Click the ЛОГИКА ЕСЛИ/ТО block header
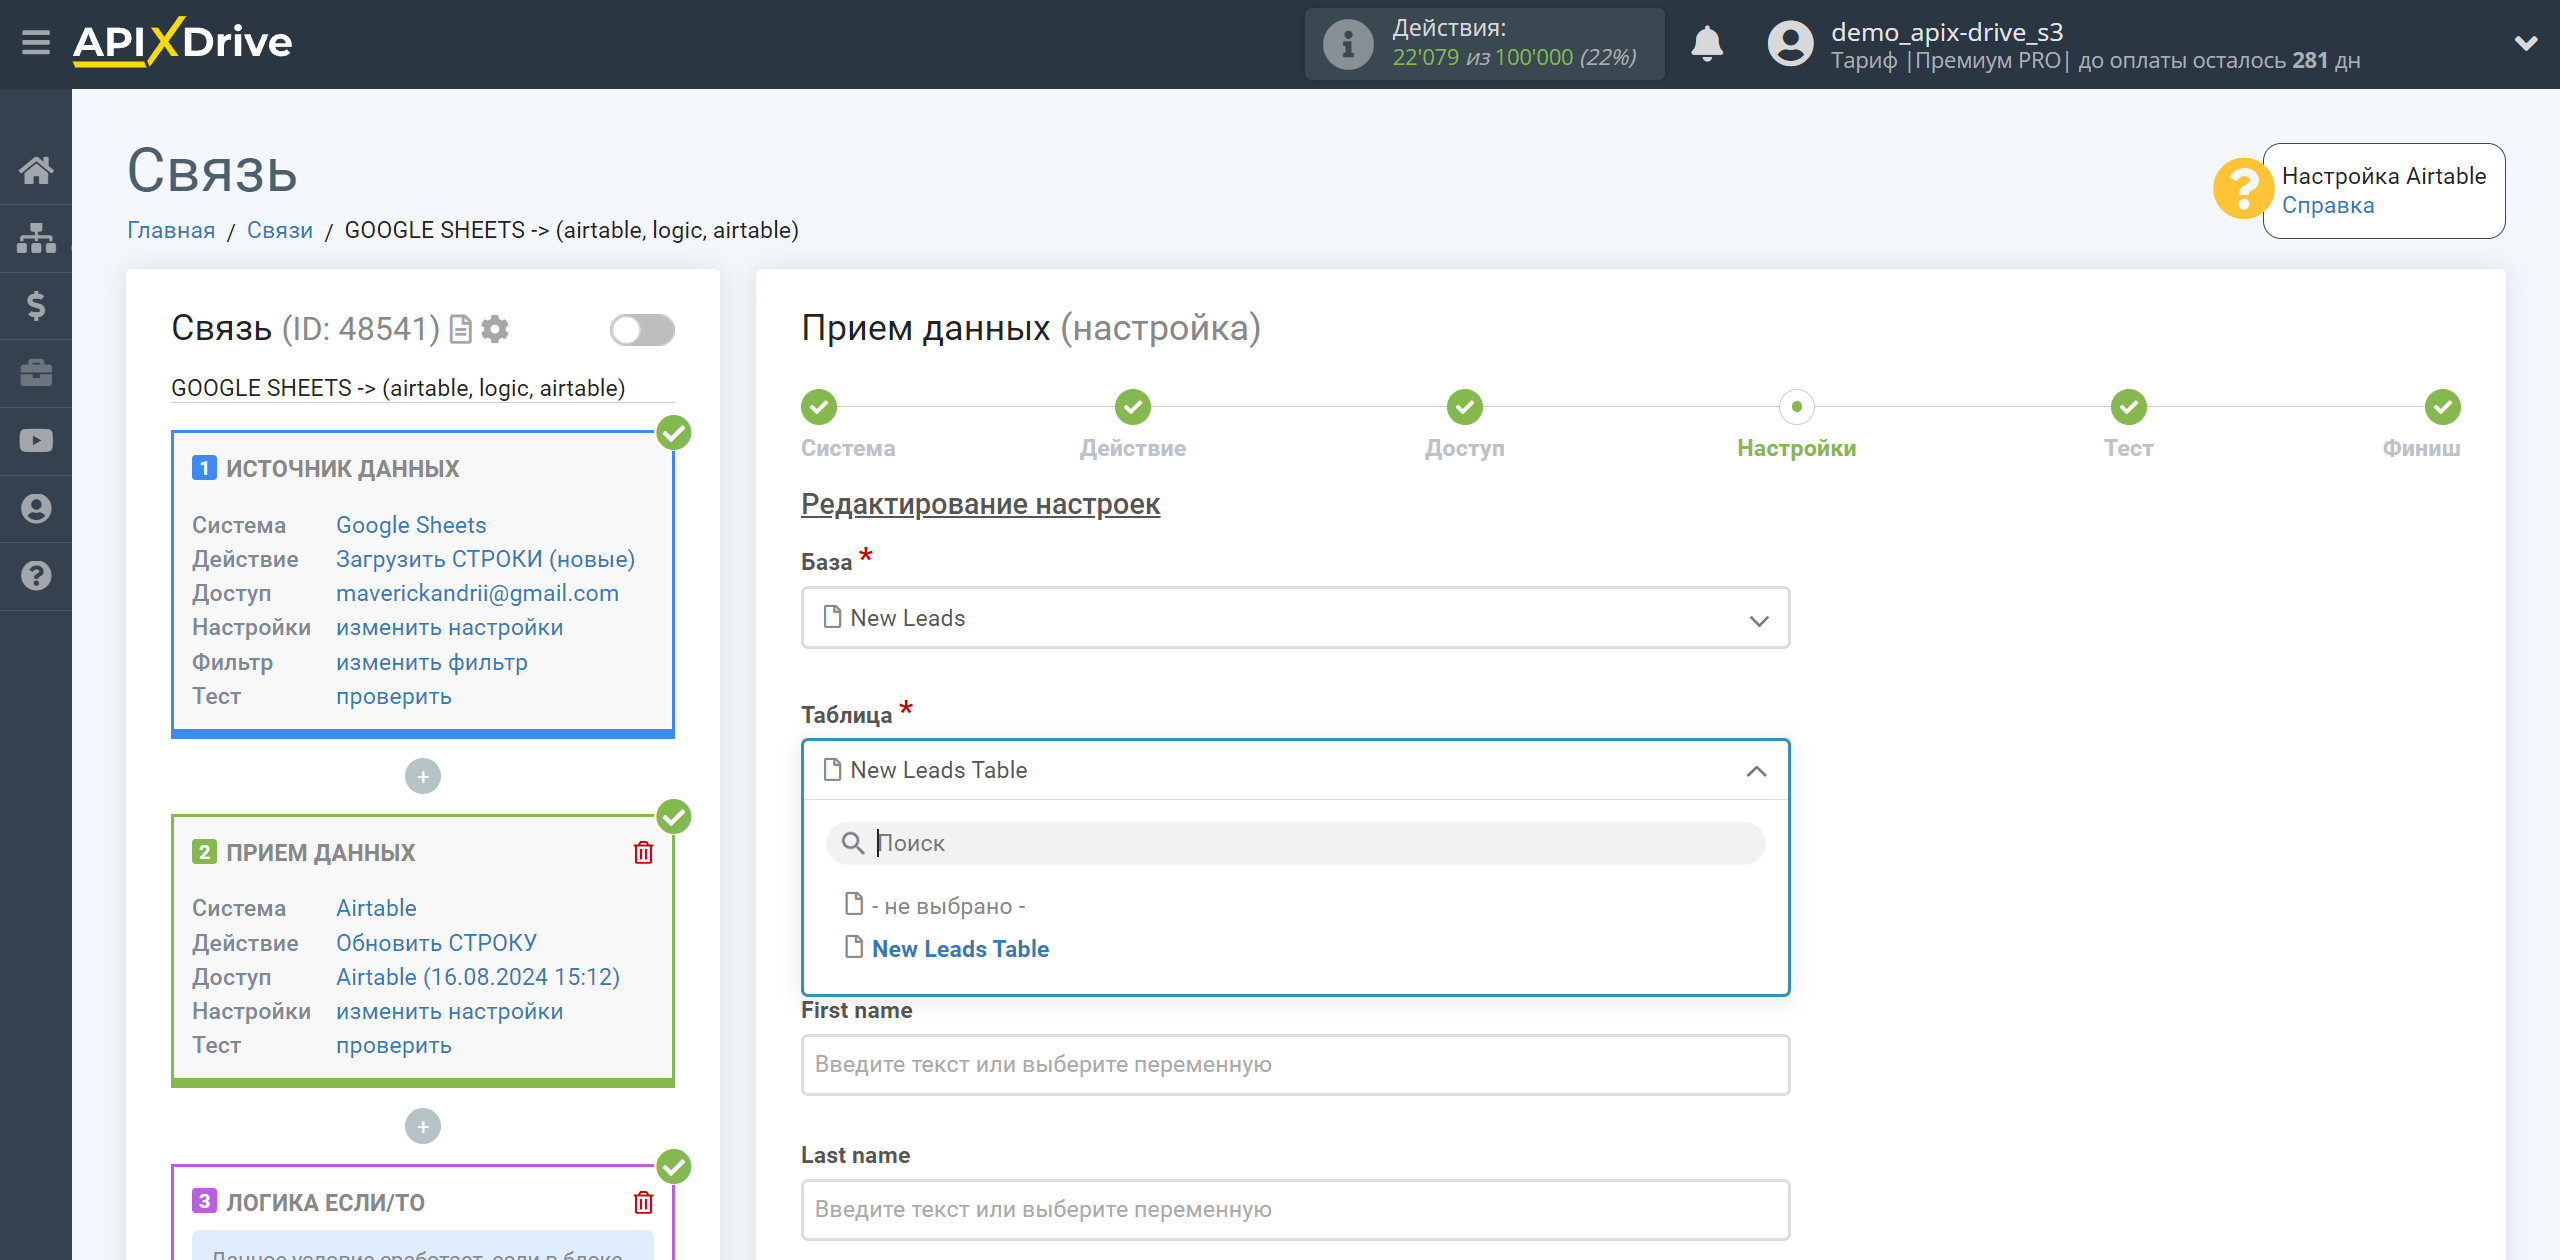 [x=325, y=1202]
